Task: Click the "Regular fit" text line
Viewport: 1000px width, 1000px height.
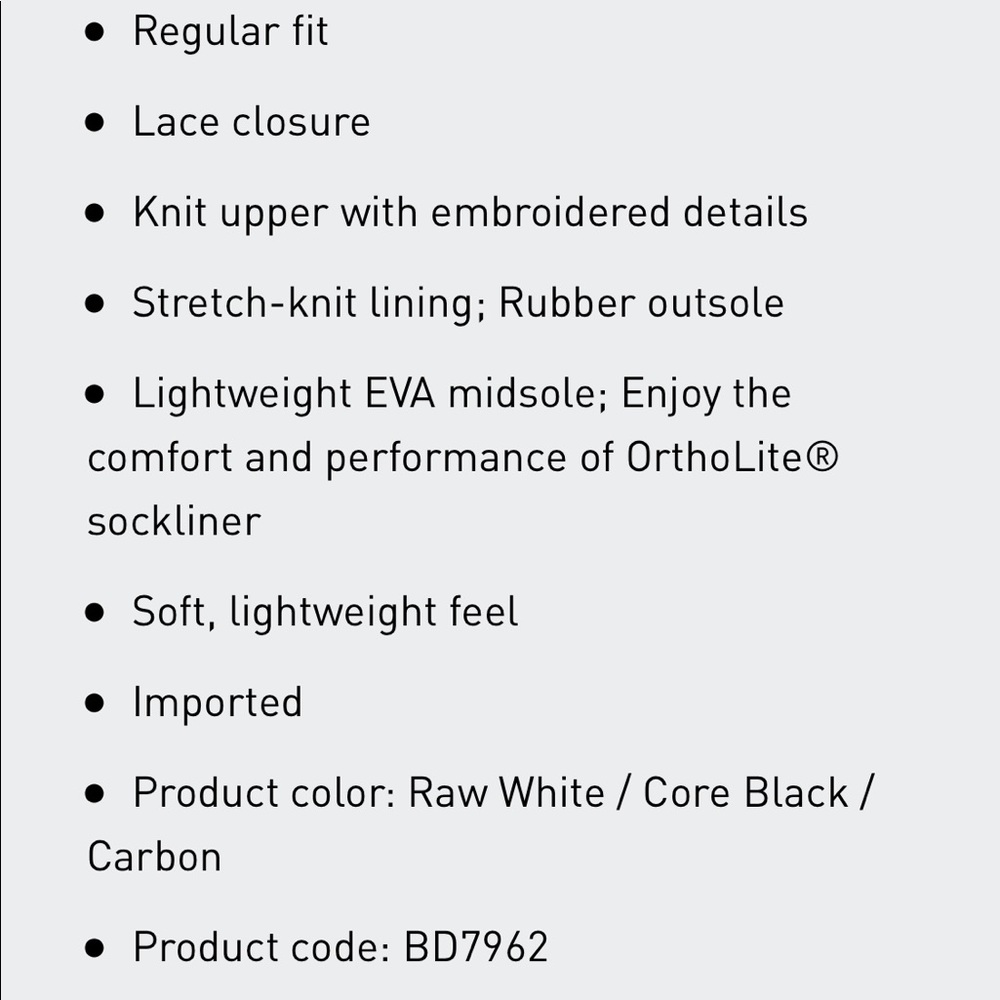Action: point(230,32)
